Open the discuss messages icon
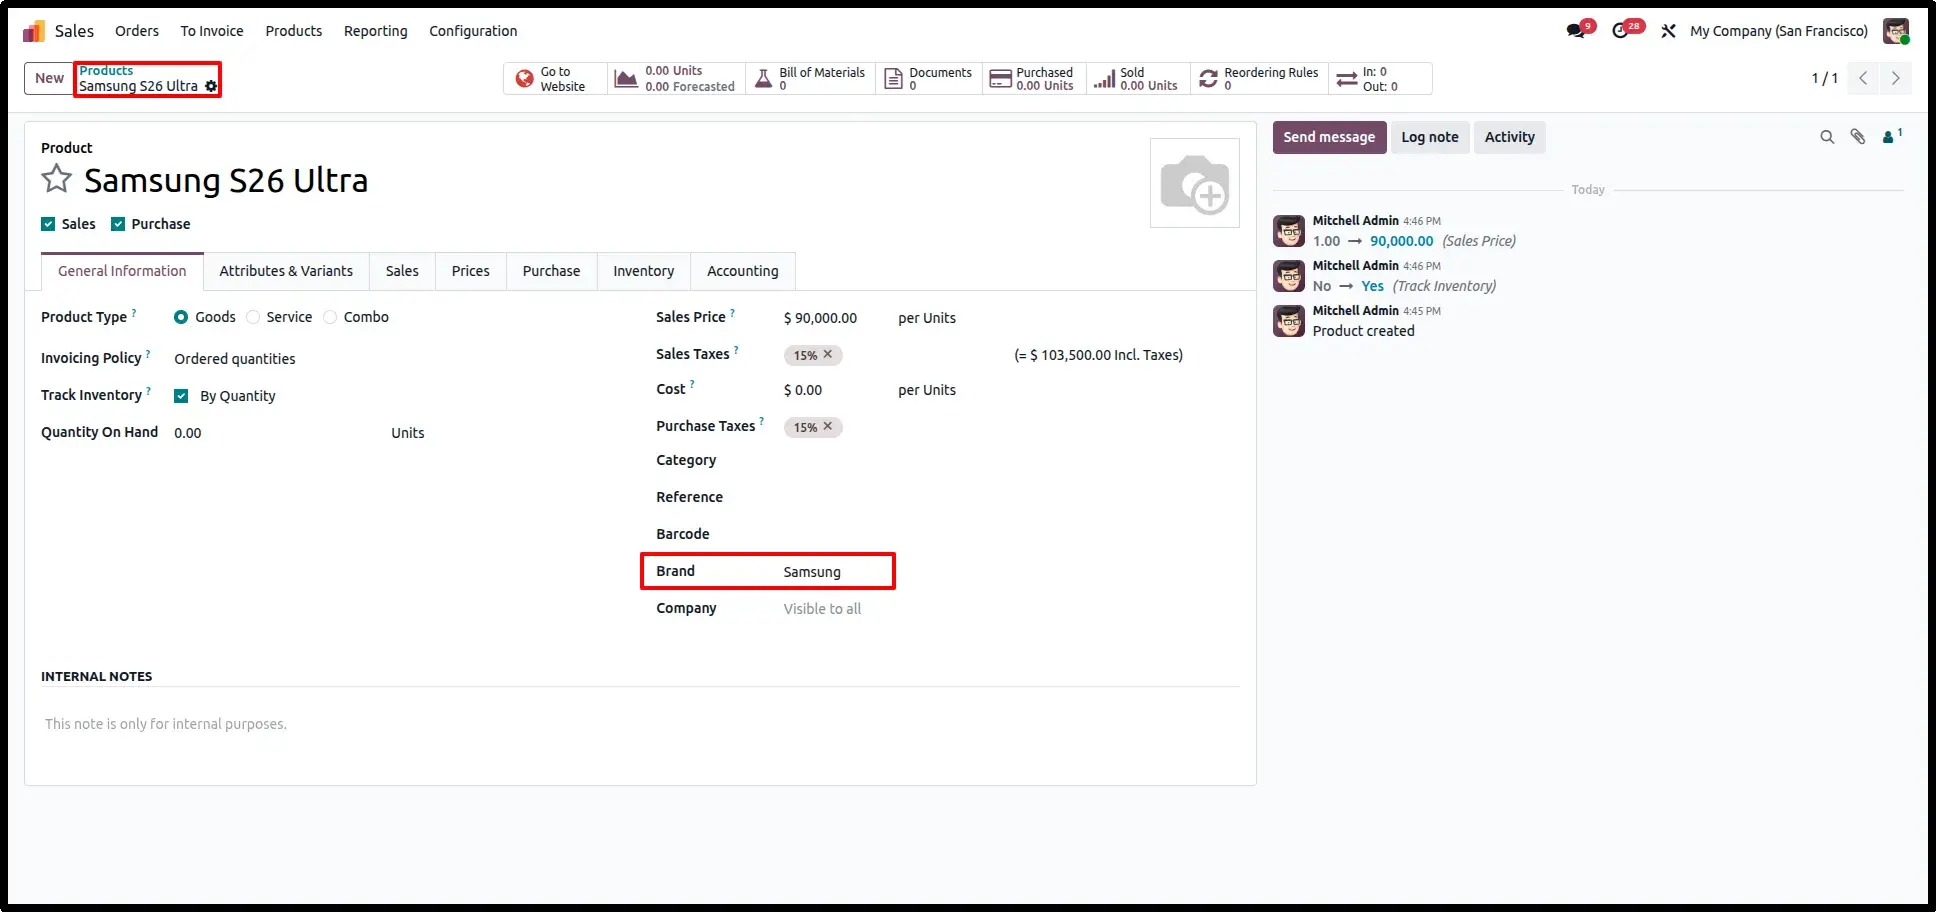Screen dimensions: 1938x912 coord(1578,31)
